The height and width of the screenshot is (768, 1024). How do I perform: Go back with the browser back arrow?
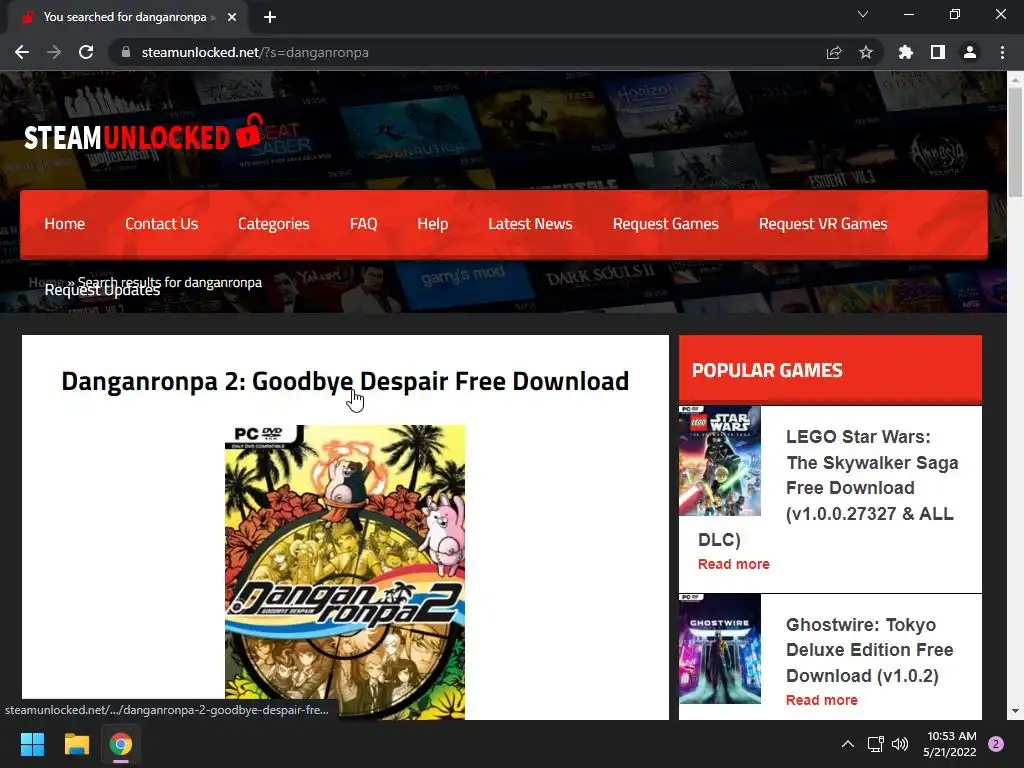pyautogui.click(x=22, y=52)
